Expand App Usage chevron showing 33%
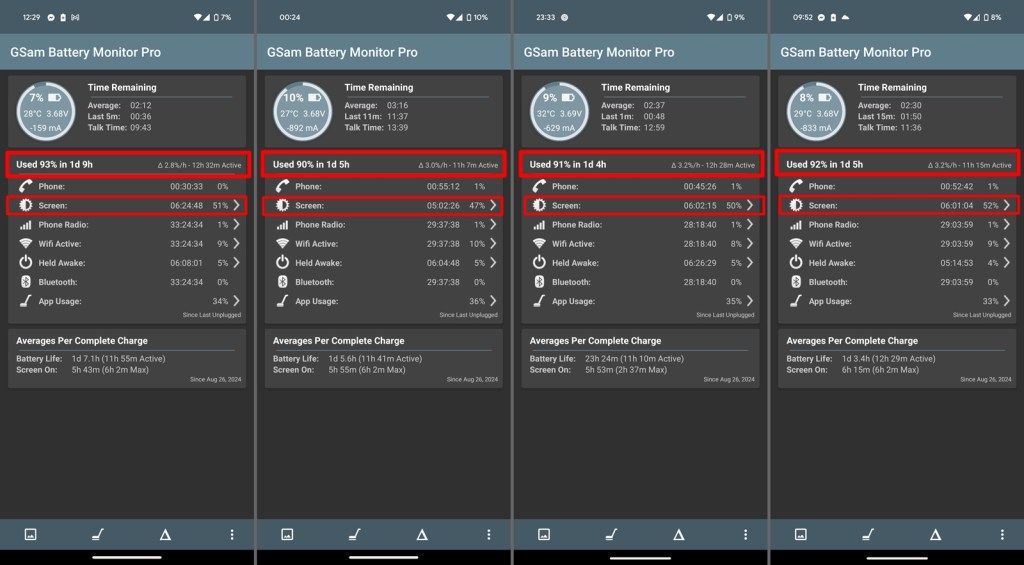 coord(1007,301)
